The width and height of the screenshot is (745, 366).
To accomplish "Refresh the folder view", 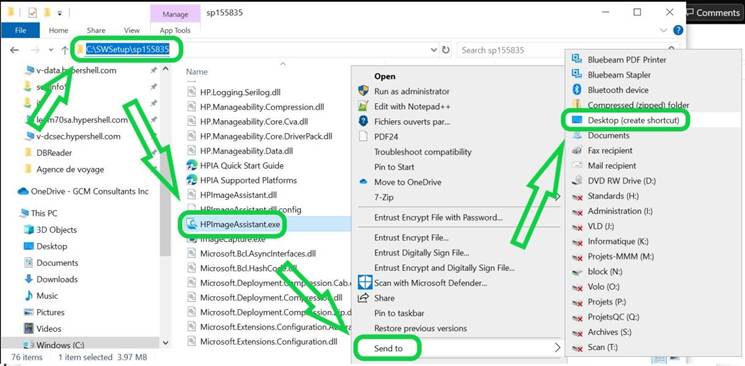I will click(x=445, y=50).
